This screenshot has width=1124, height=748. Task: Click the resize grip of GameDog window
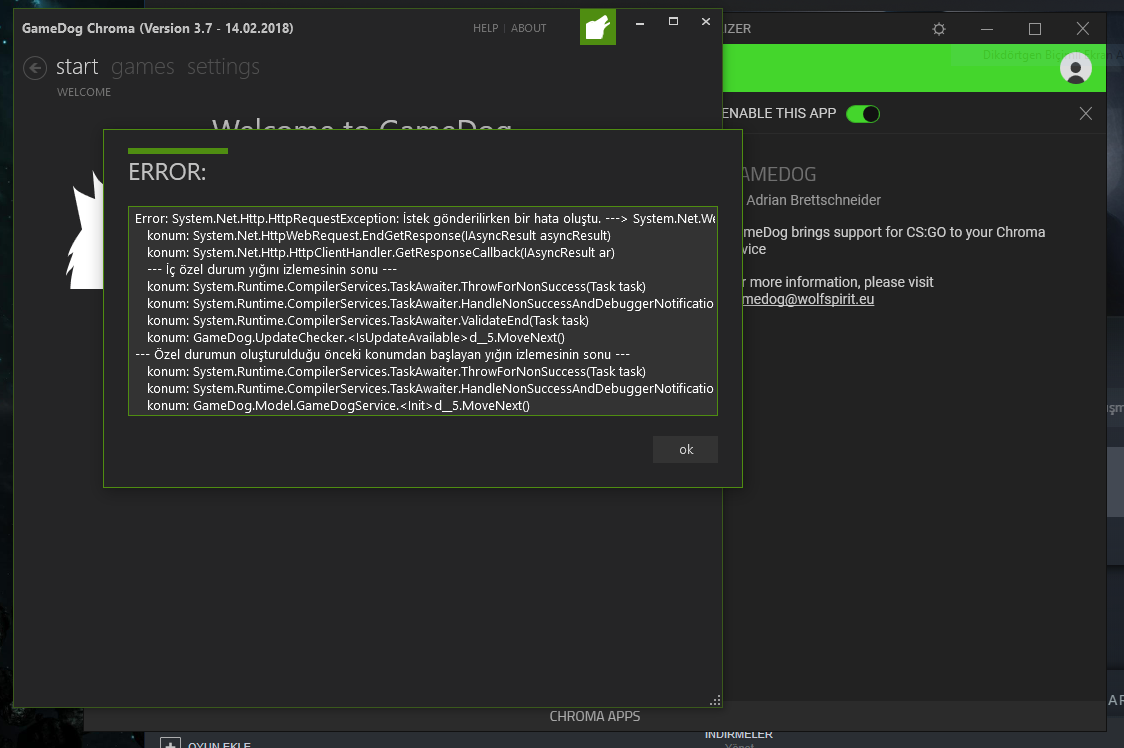click(x=715, y=701)
